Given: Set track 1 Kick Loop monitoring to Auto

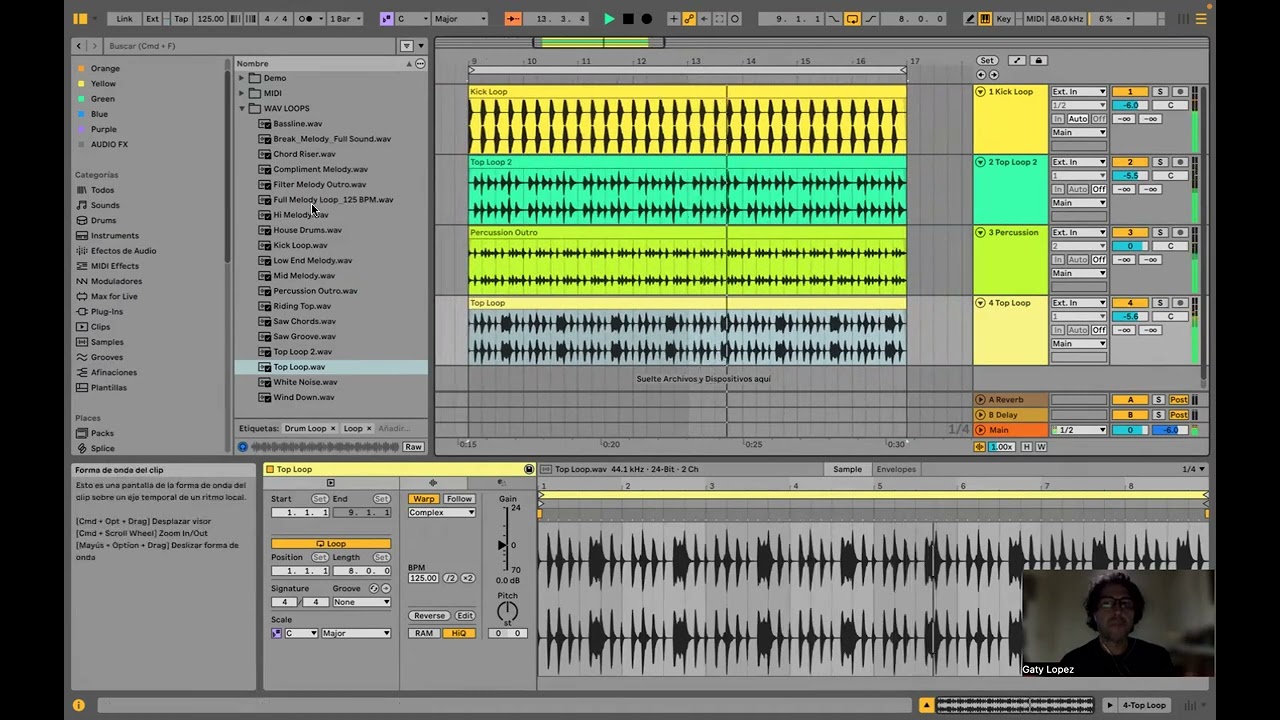Looking at the screenshot, I should coord(1078,119).
